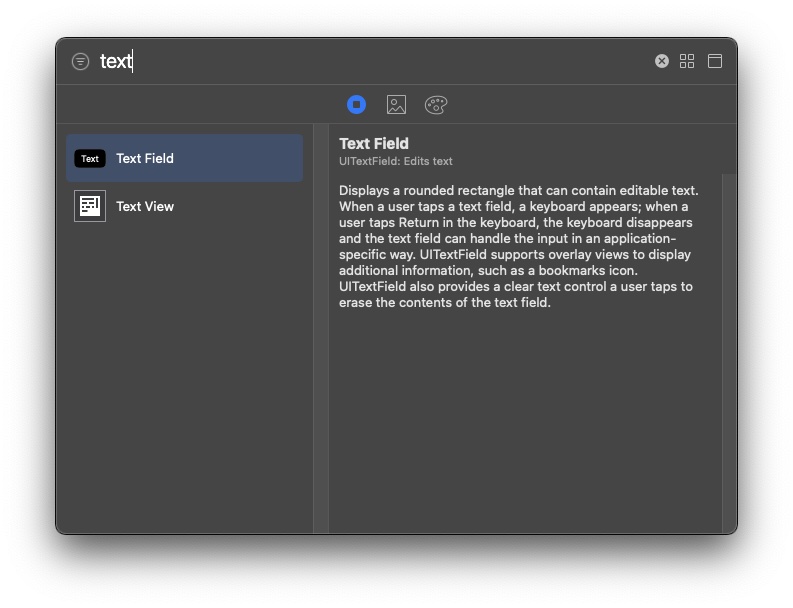Image resolution: width=793 pixels, height=608 pixels.
Task: Click the Text Field black icon thumbnail
Action: [x=90, y=158]
